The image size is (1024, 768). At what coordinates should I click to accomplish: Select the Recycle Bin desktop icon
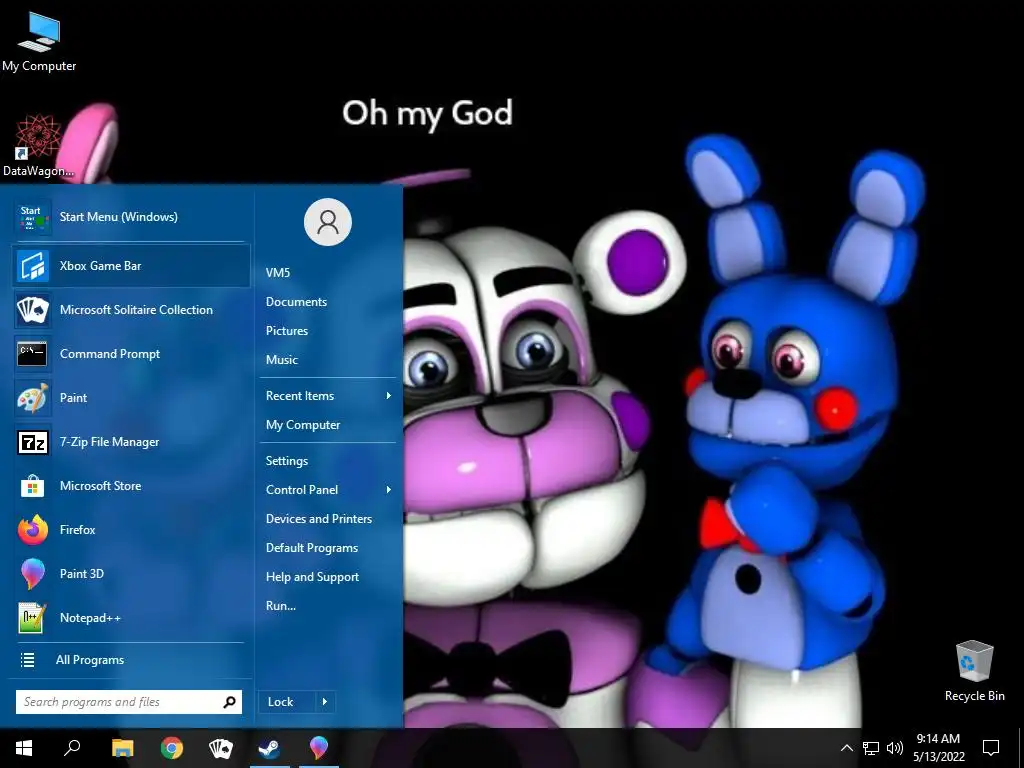pos(974,671)
